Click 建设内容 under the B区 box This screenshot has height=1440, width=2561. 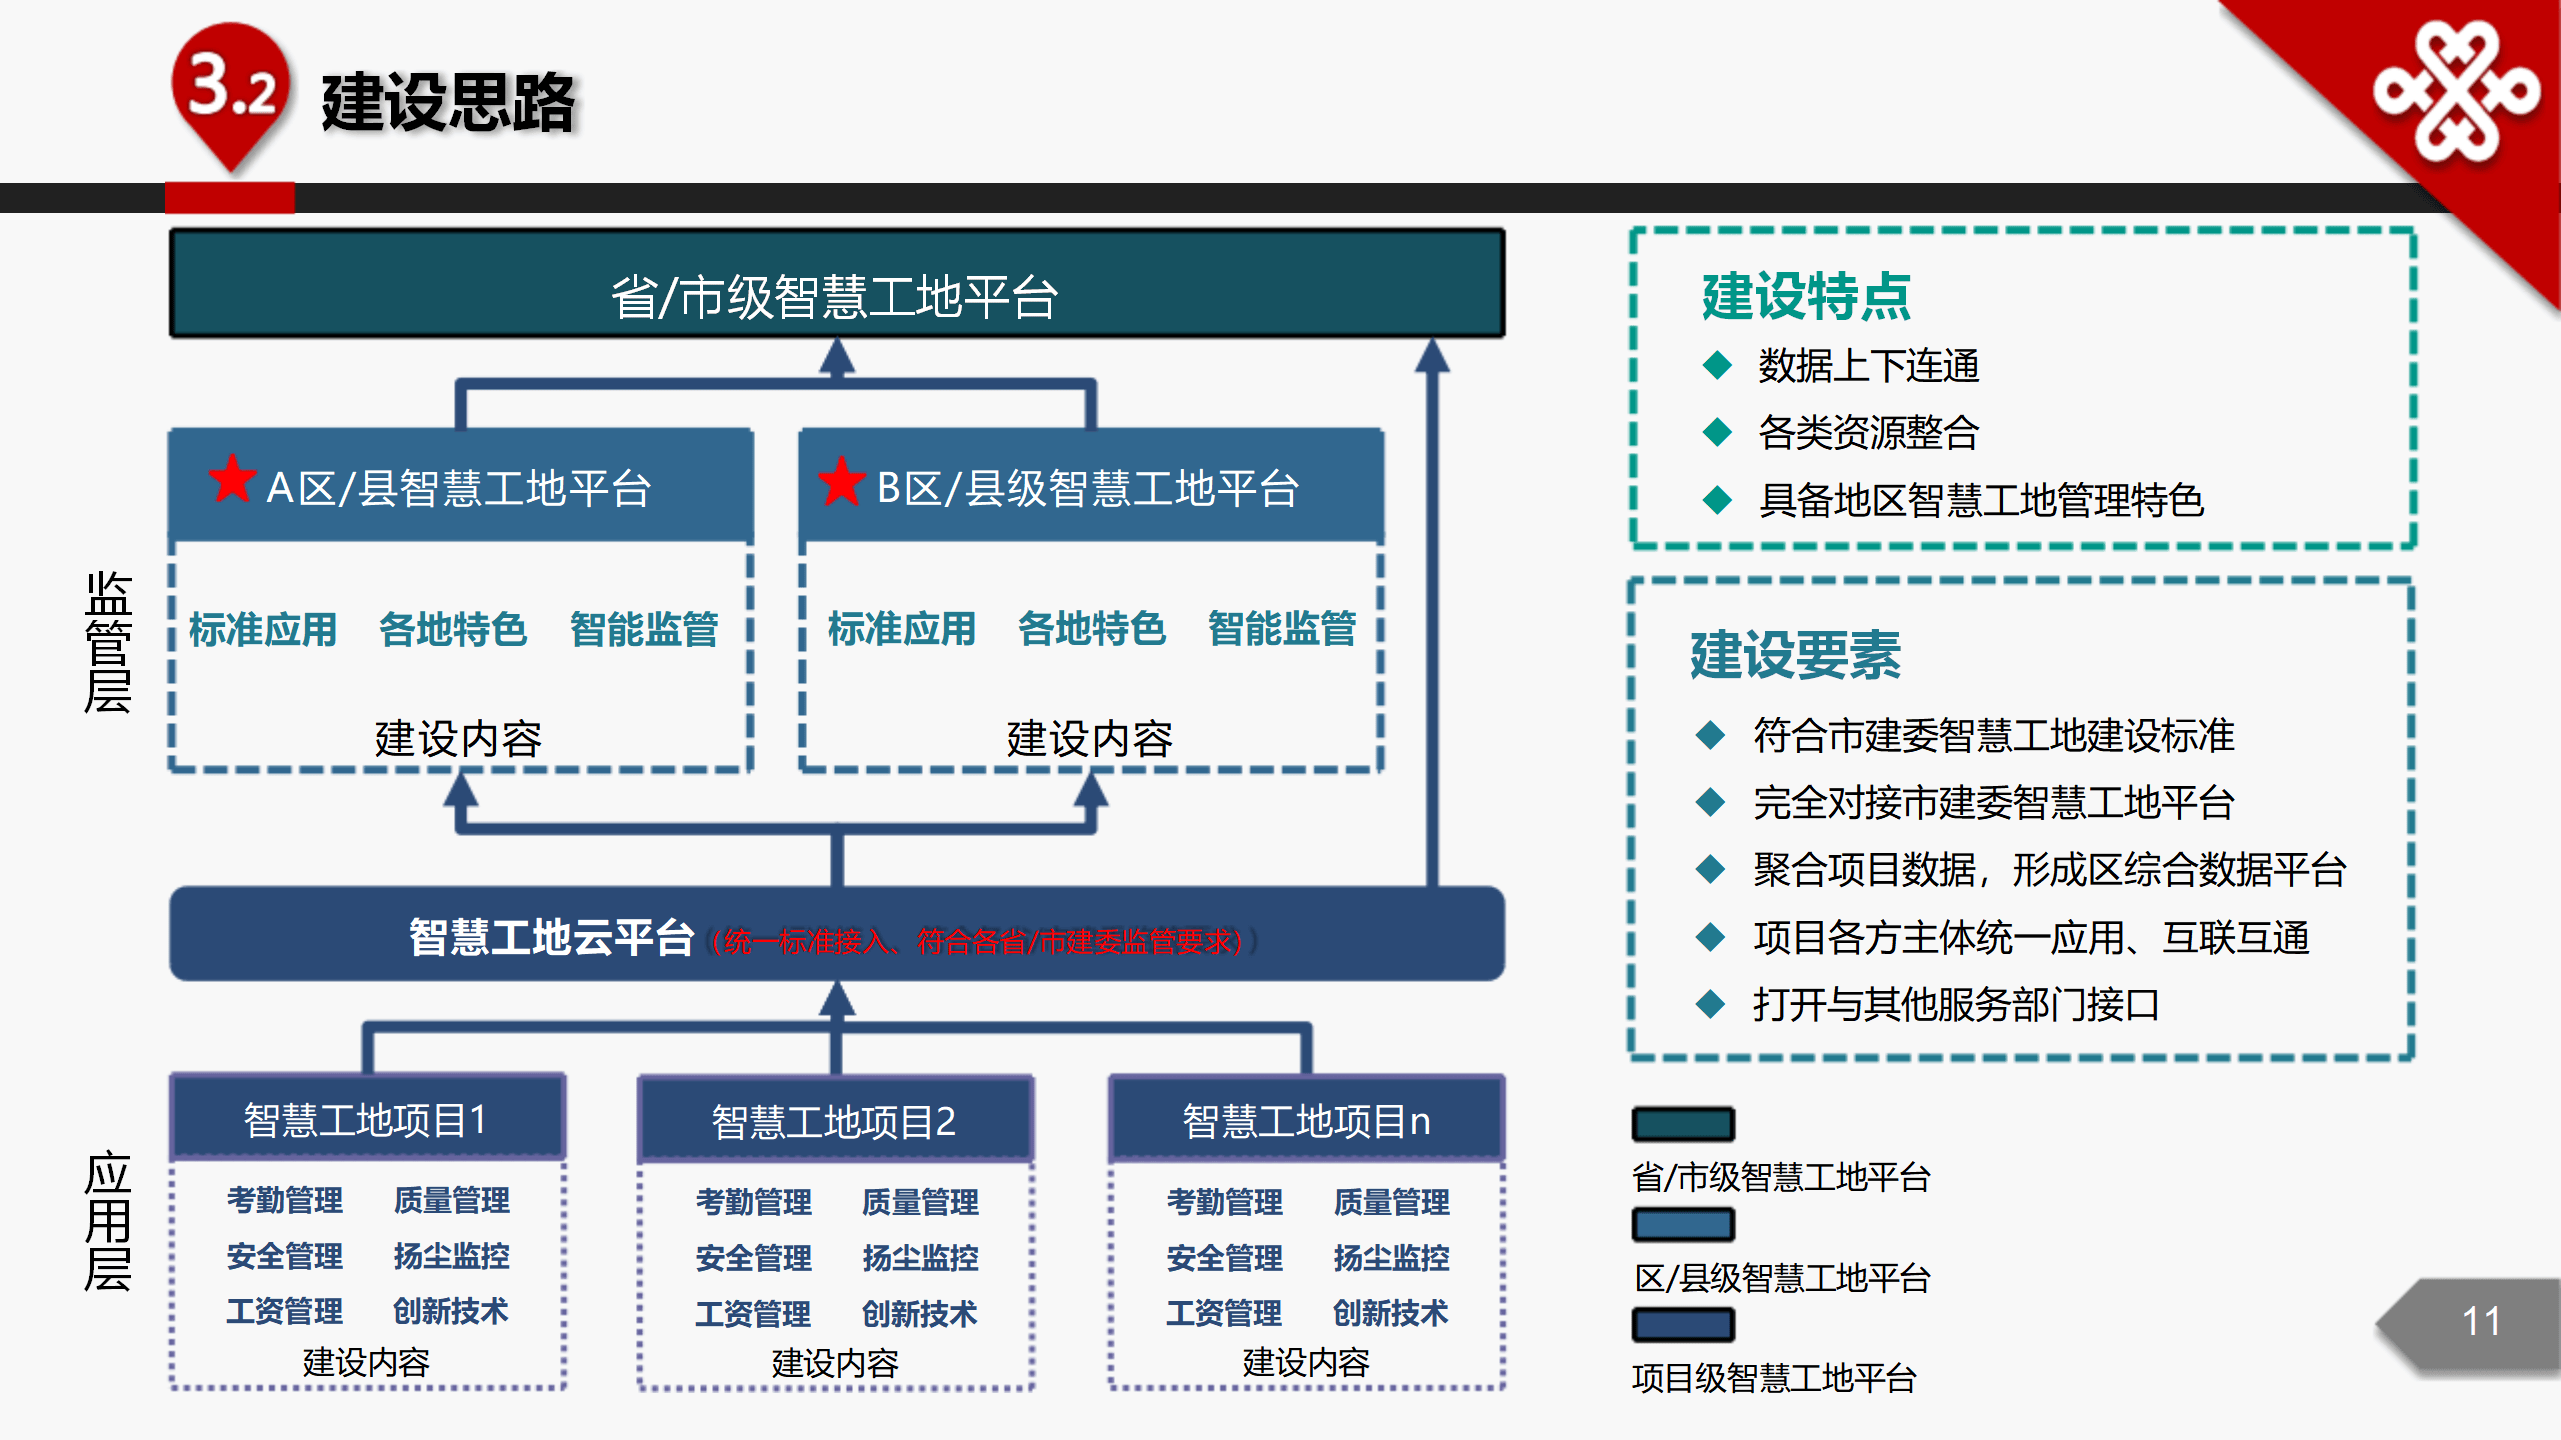pos(1090,739)
